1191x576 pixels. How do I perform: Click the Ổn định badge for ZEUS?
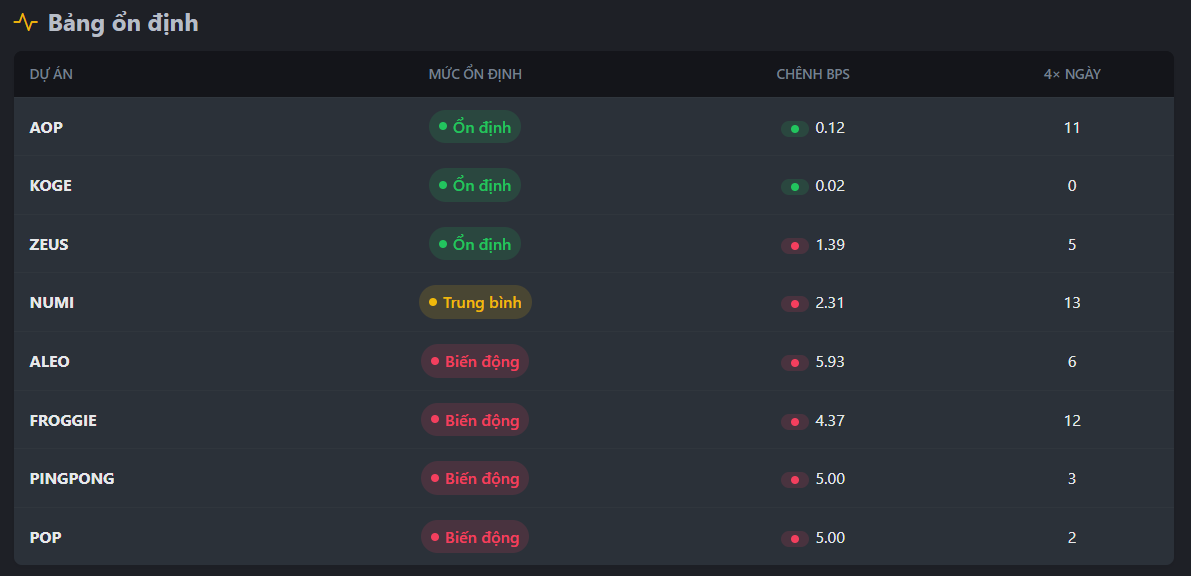click(475, 244)
